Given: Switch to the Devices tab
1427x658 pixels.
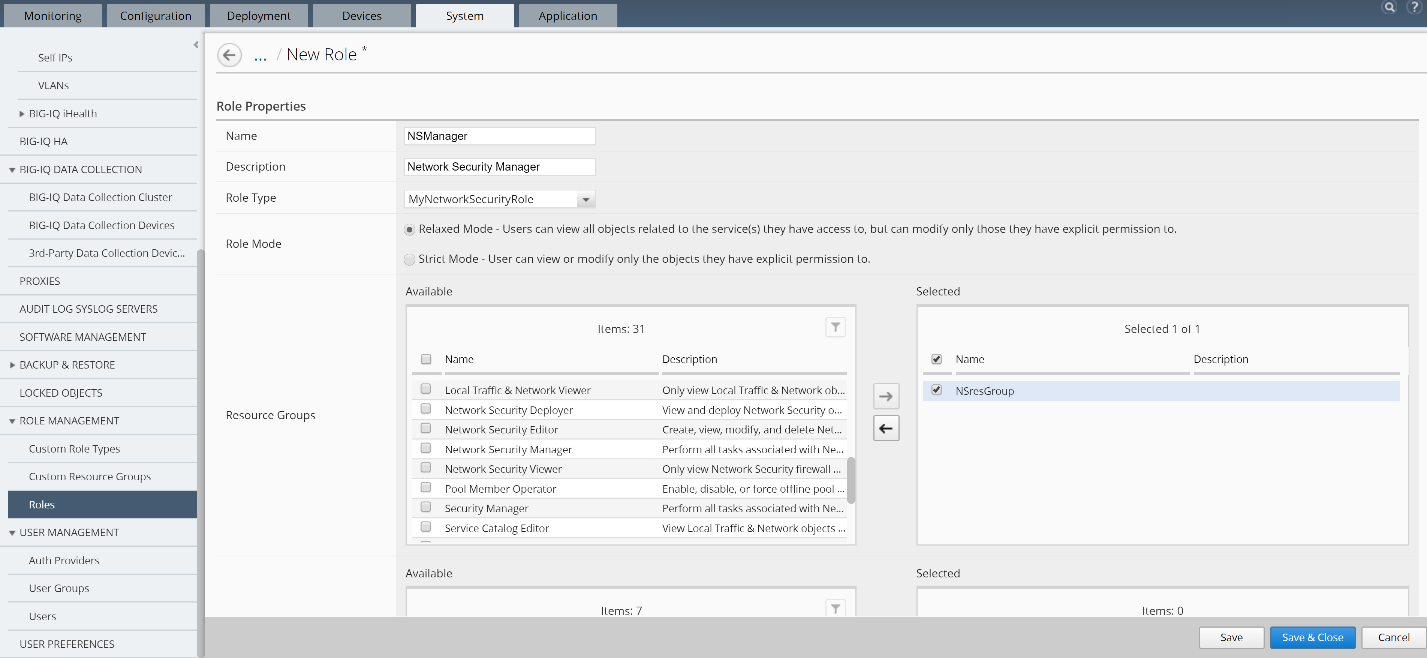Looking at the screenshot, I should [x=361, y=15].
